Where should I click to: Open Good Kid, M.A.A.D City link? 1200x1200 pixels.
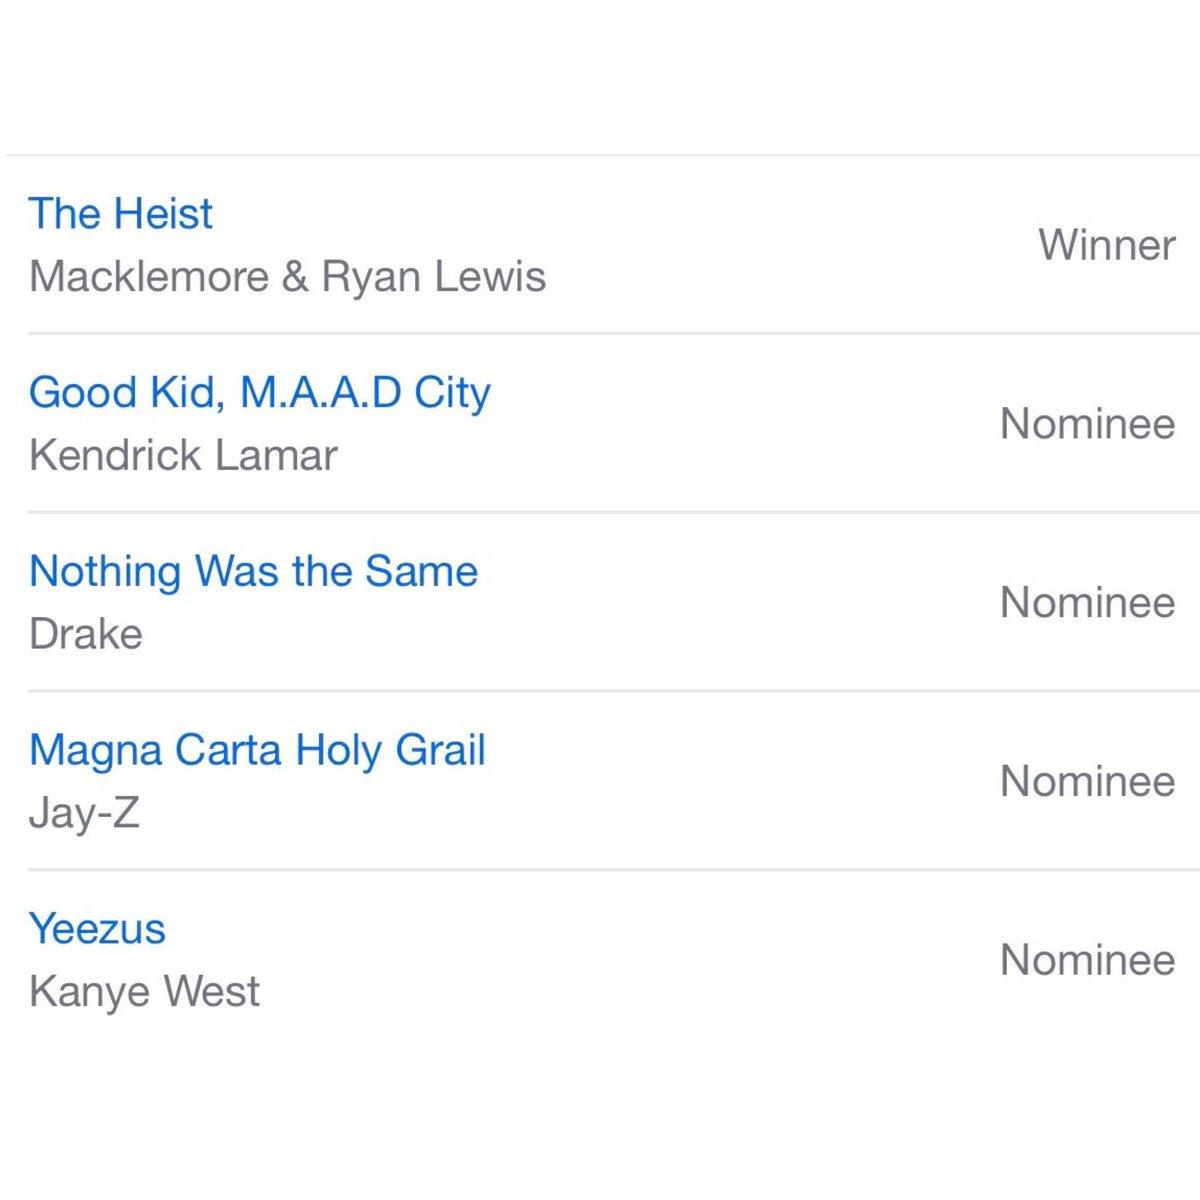[260, 392]
